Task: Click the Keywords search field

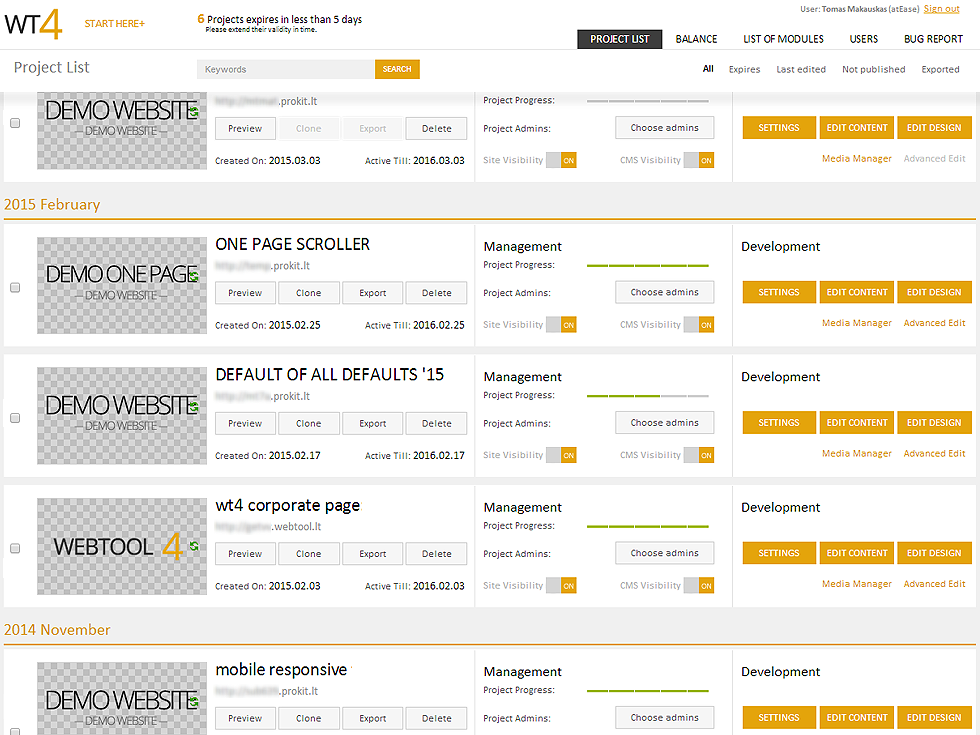Action: point(286,69)
